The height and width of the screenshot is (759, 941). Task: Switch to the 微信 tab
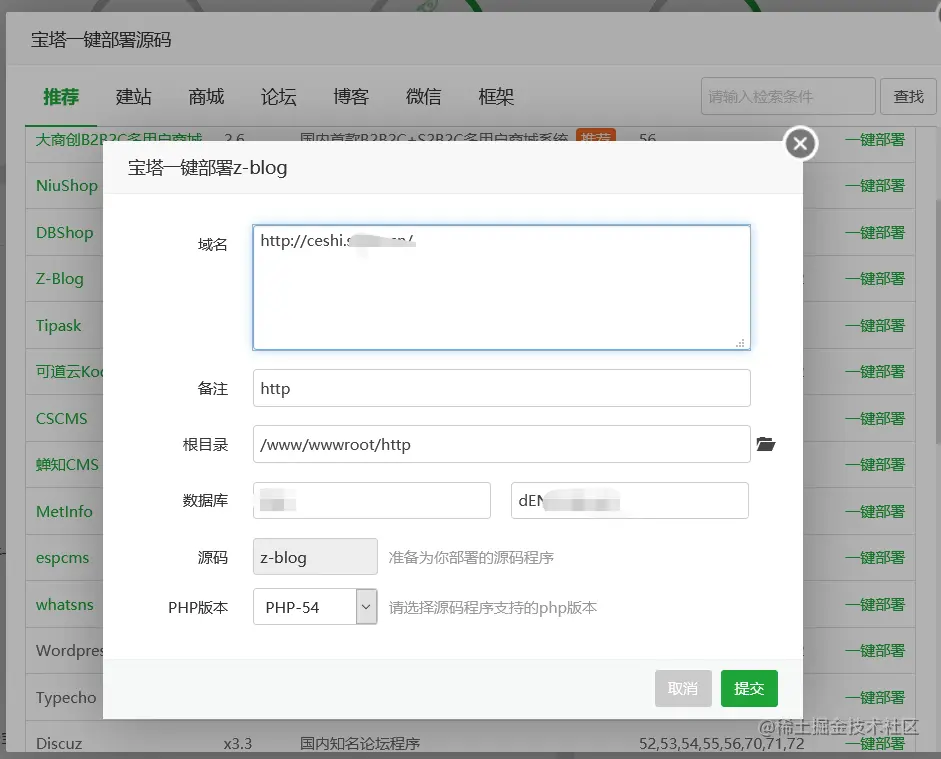point(423,97)
